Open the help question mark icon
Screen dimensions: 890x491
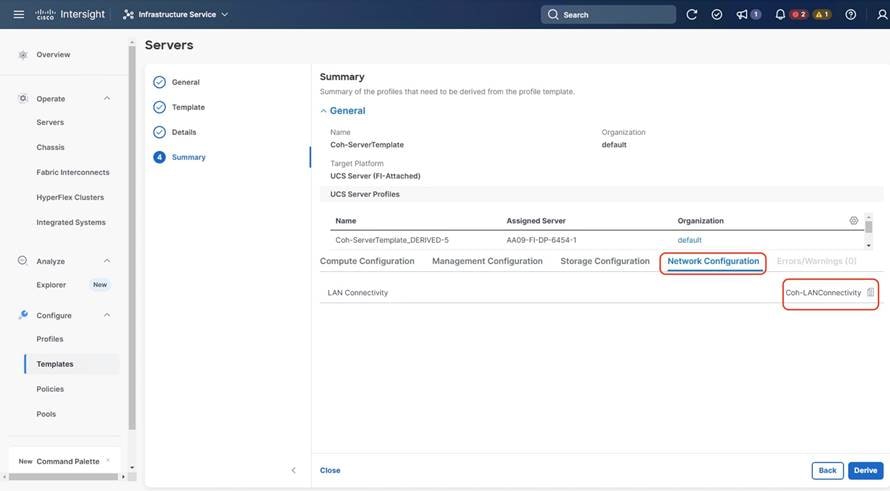coord(850,15)
